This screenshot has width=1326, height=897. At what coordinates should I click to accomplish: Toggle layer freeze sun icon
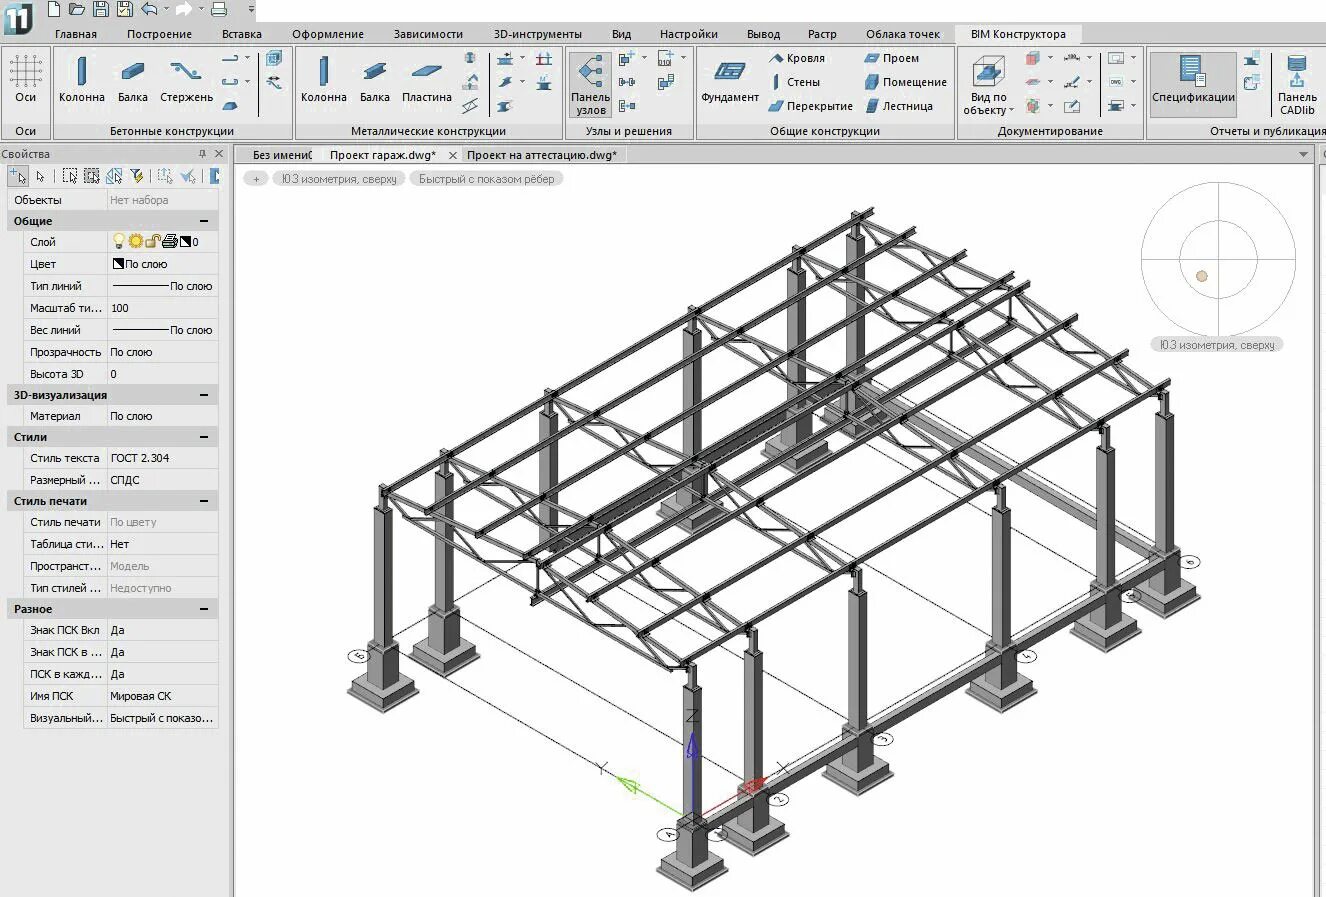136,241
